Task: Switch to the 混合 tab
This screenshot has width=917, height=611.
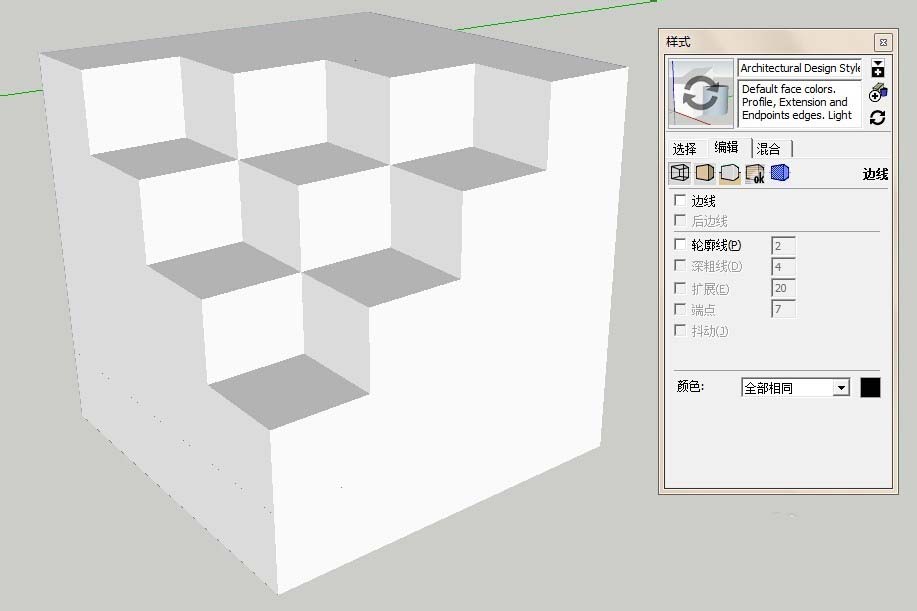Action: tap(768, 149)
